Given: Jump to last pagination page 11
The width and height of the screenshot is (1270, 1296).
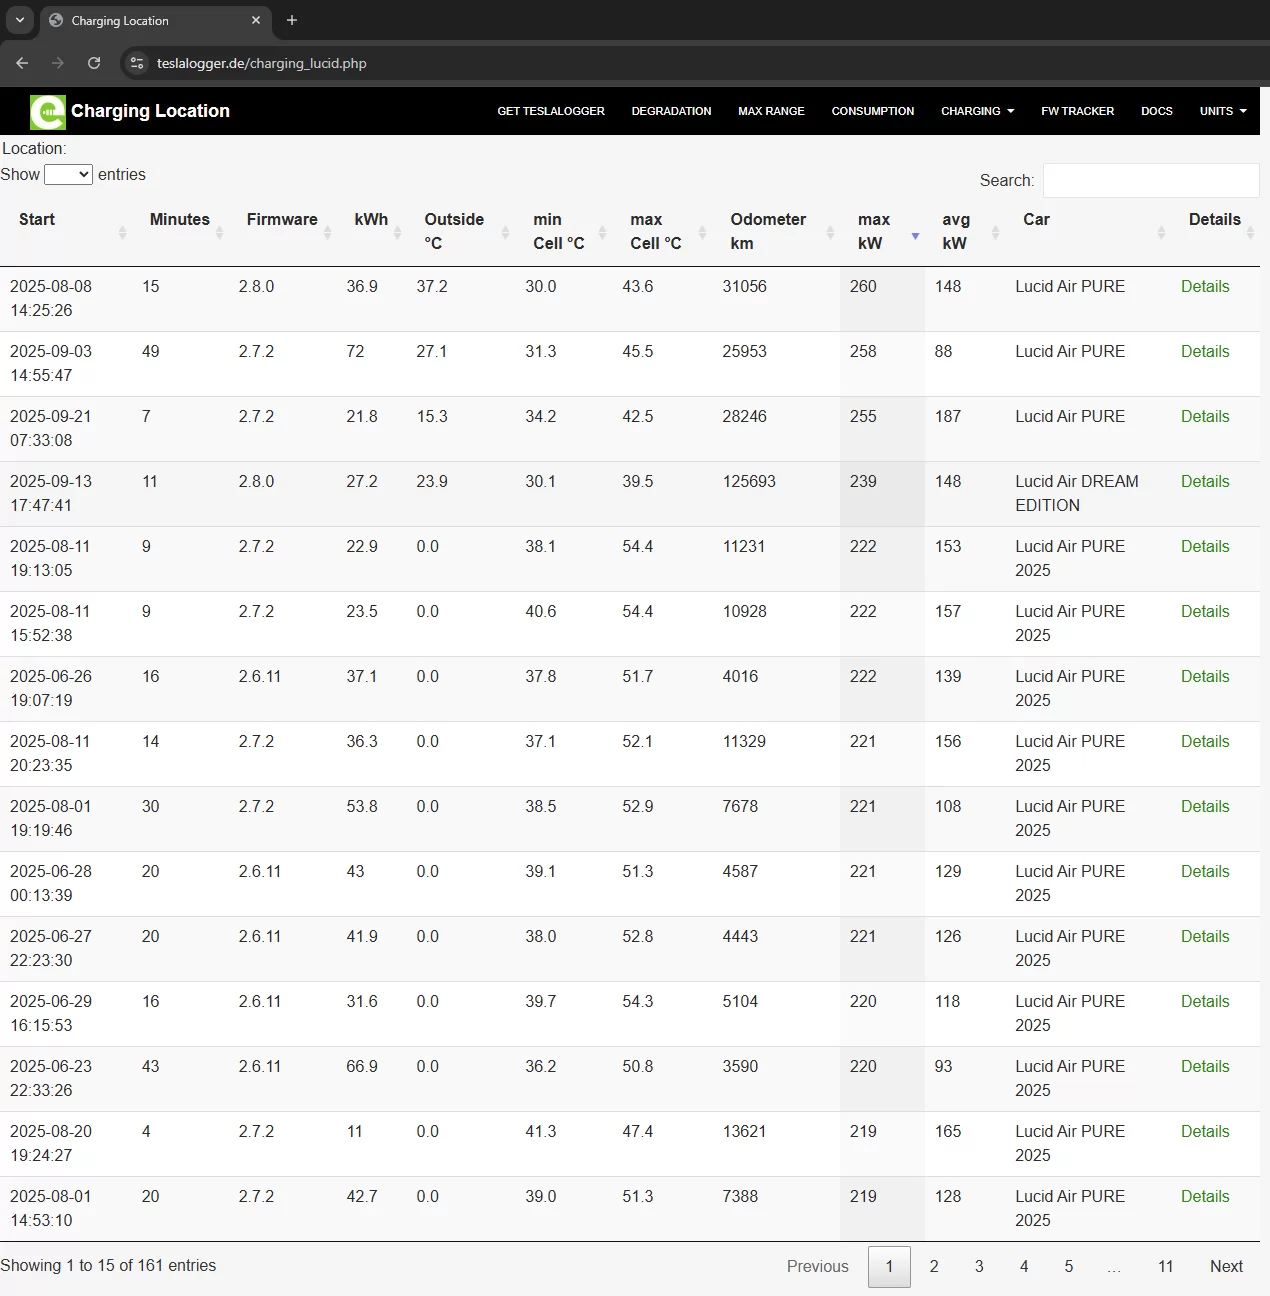Looking at the screenshot, I should (x=1165, y=1266).
